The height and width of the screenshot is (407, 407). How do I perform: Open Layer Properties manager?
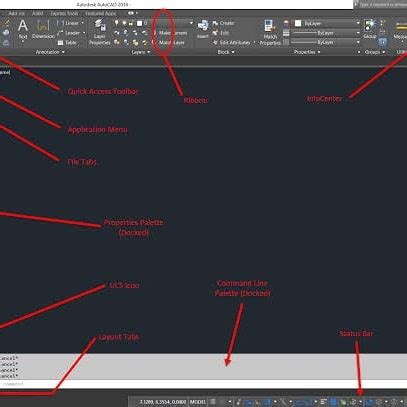(99, 32)
